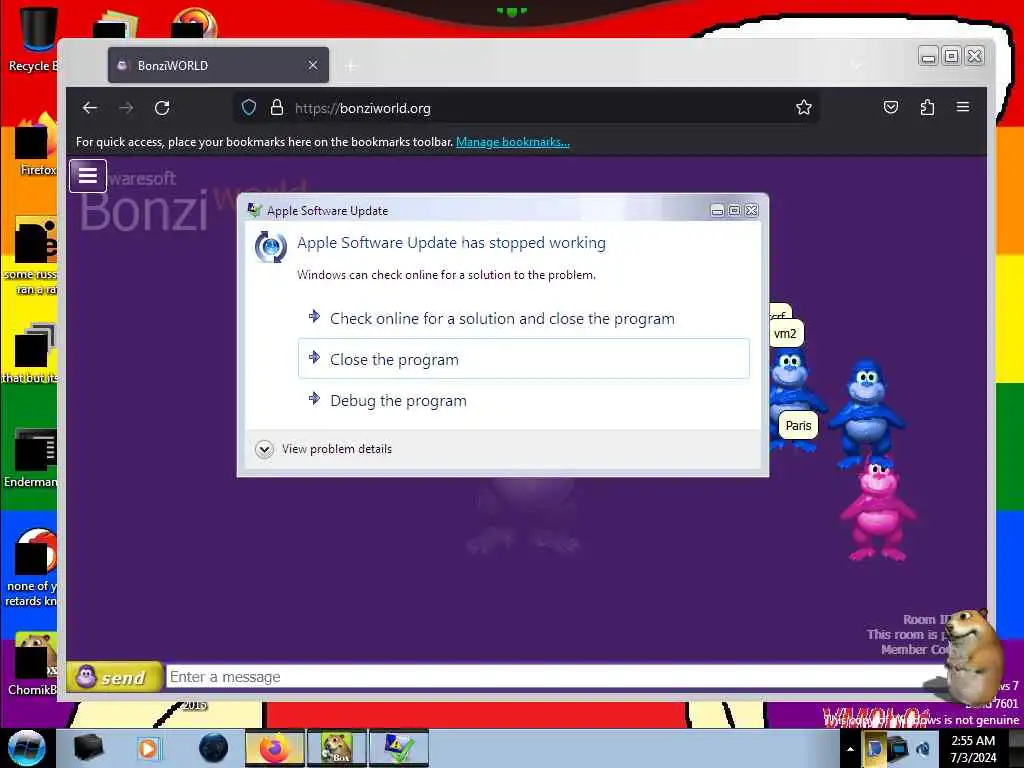This screenshot has width=1024, height=768.
Task: Click the volume speaker tray icon
Action: [924, 748]
